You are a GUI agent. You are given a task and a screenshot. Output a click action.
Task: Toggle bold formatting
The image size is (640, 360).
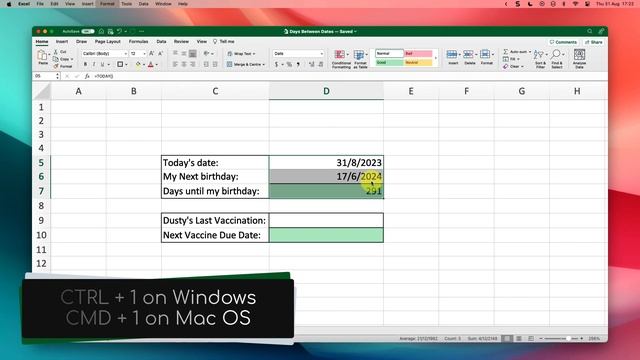pyautogui.click(x=85, y=64)
